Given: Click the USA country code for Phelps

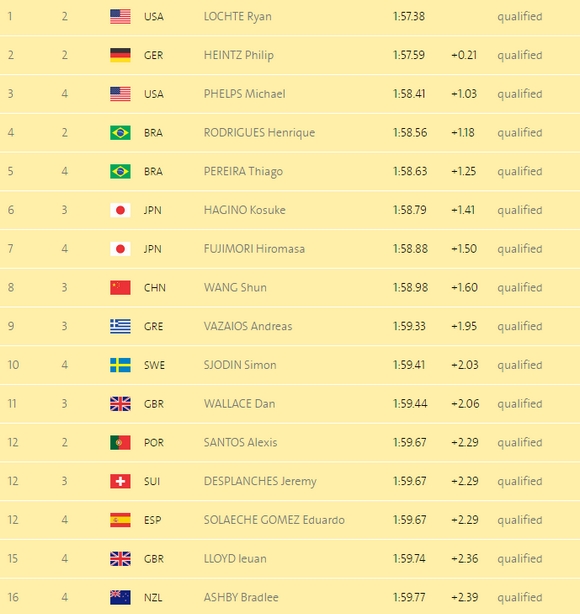Looking at the screenshot, I should pyautogui.click(x=154, y=94).
